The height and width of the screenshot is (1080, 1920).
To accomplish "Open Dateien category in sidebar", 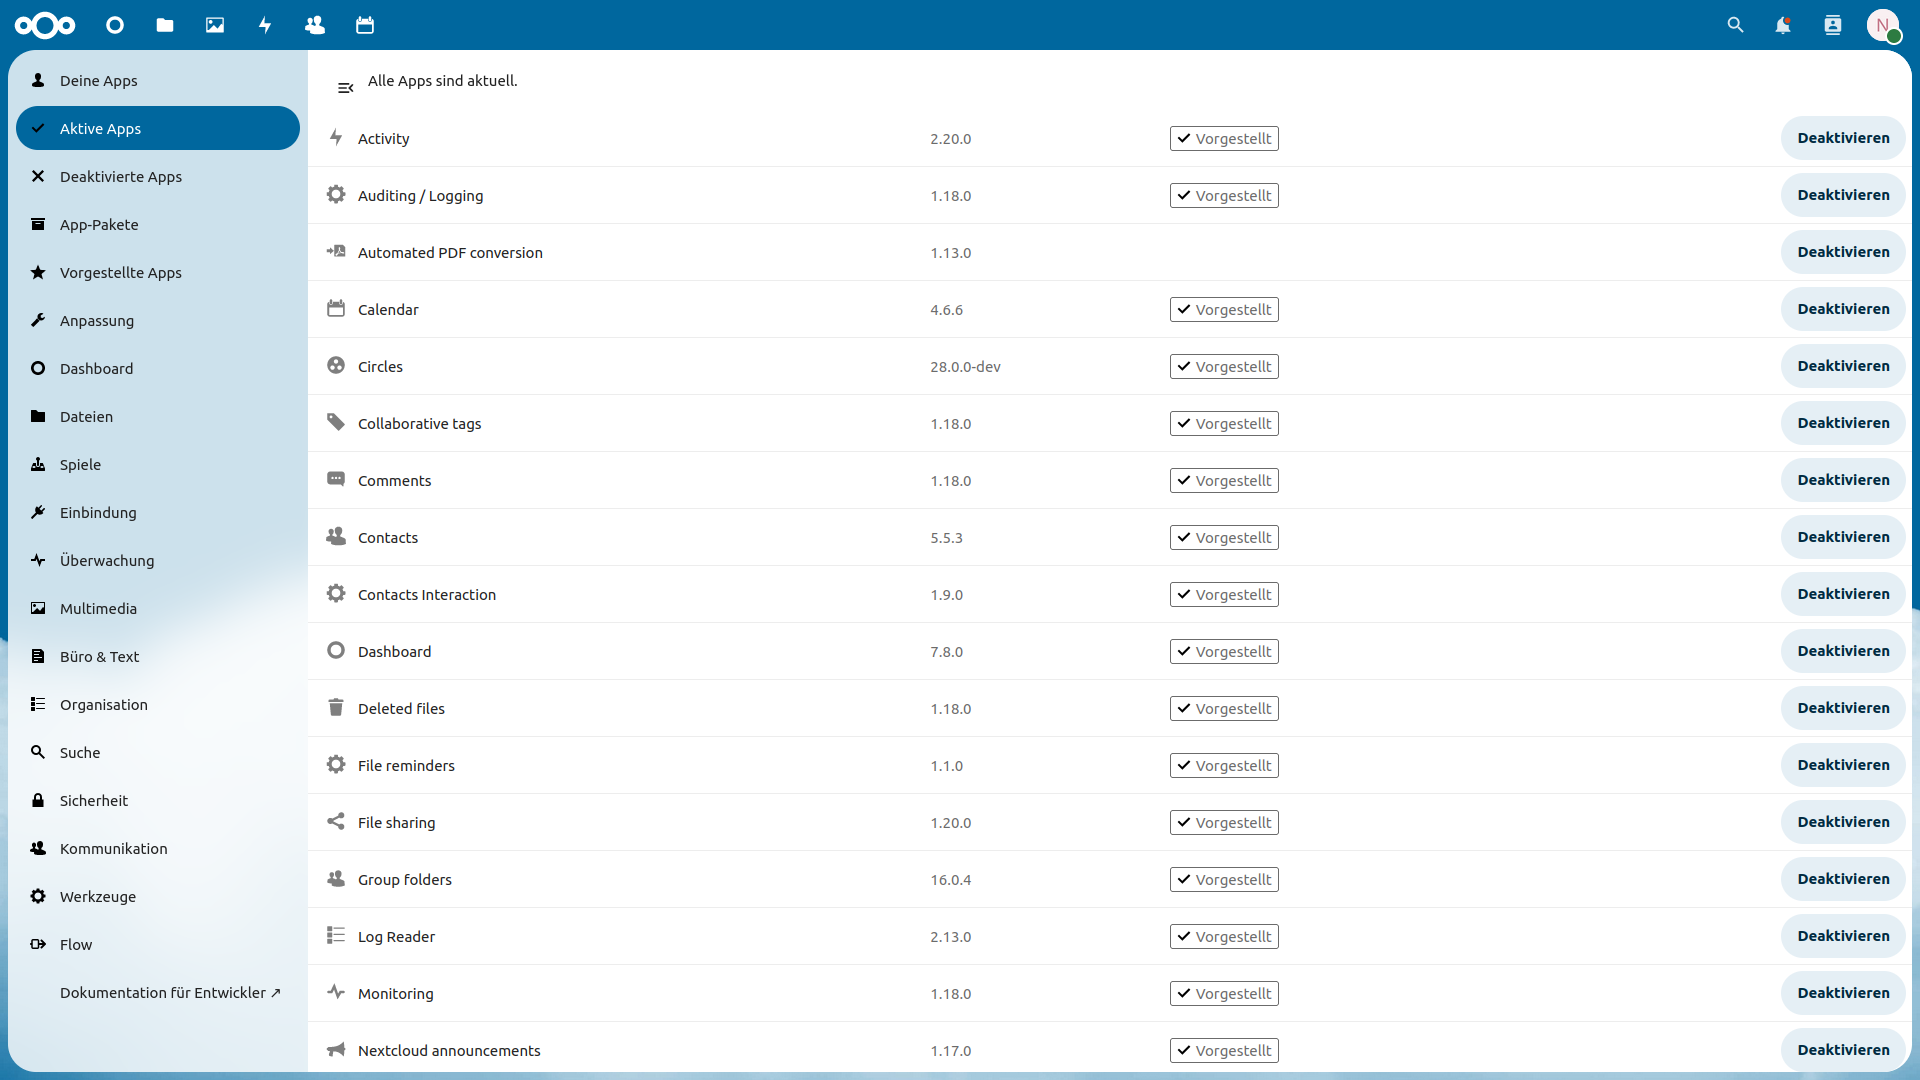I will [x=158, y=416].
